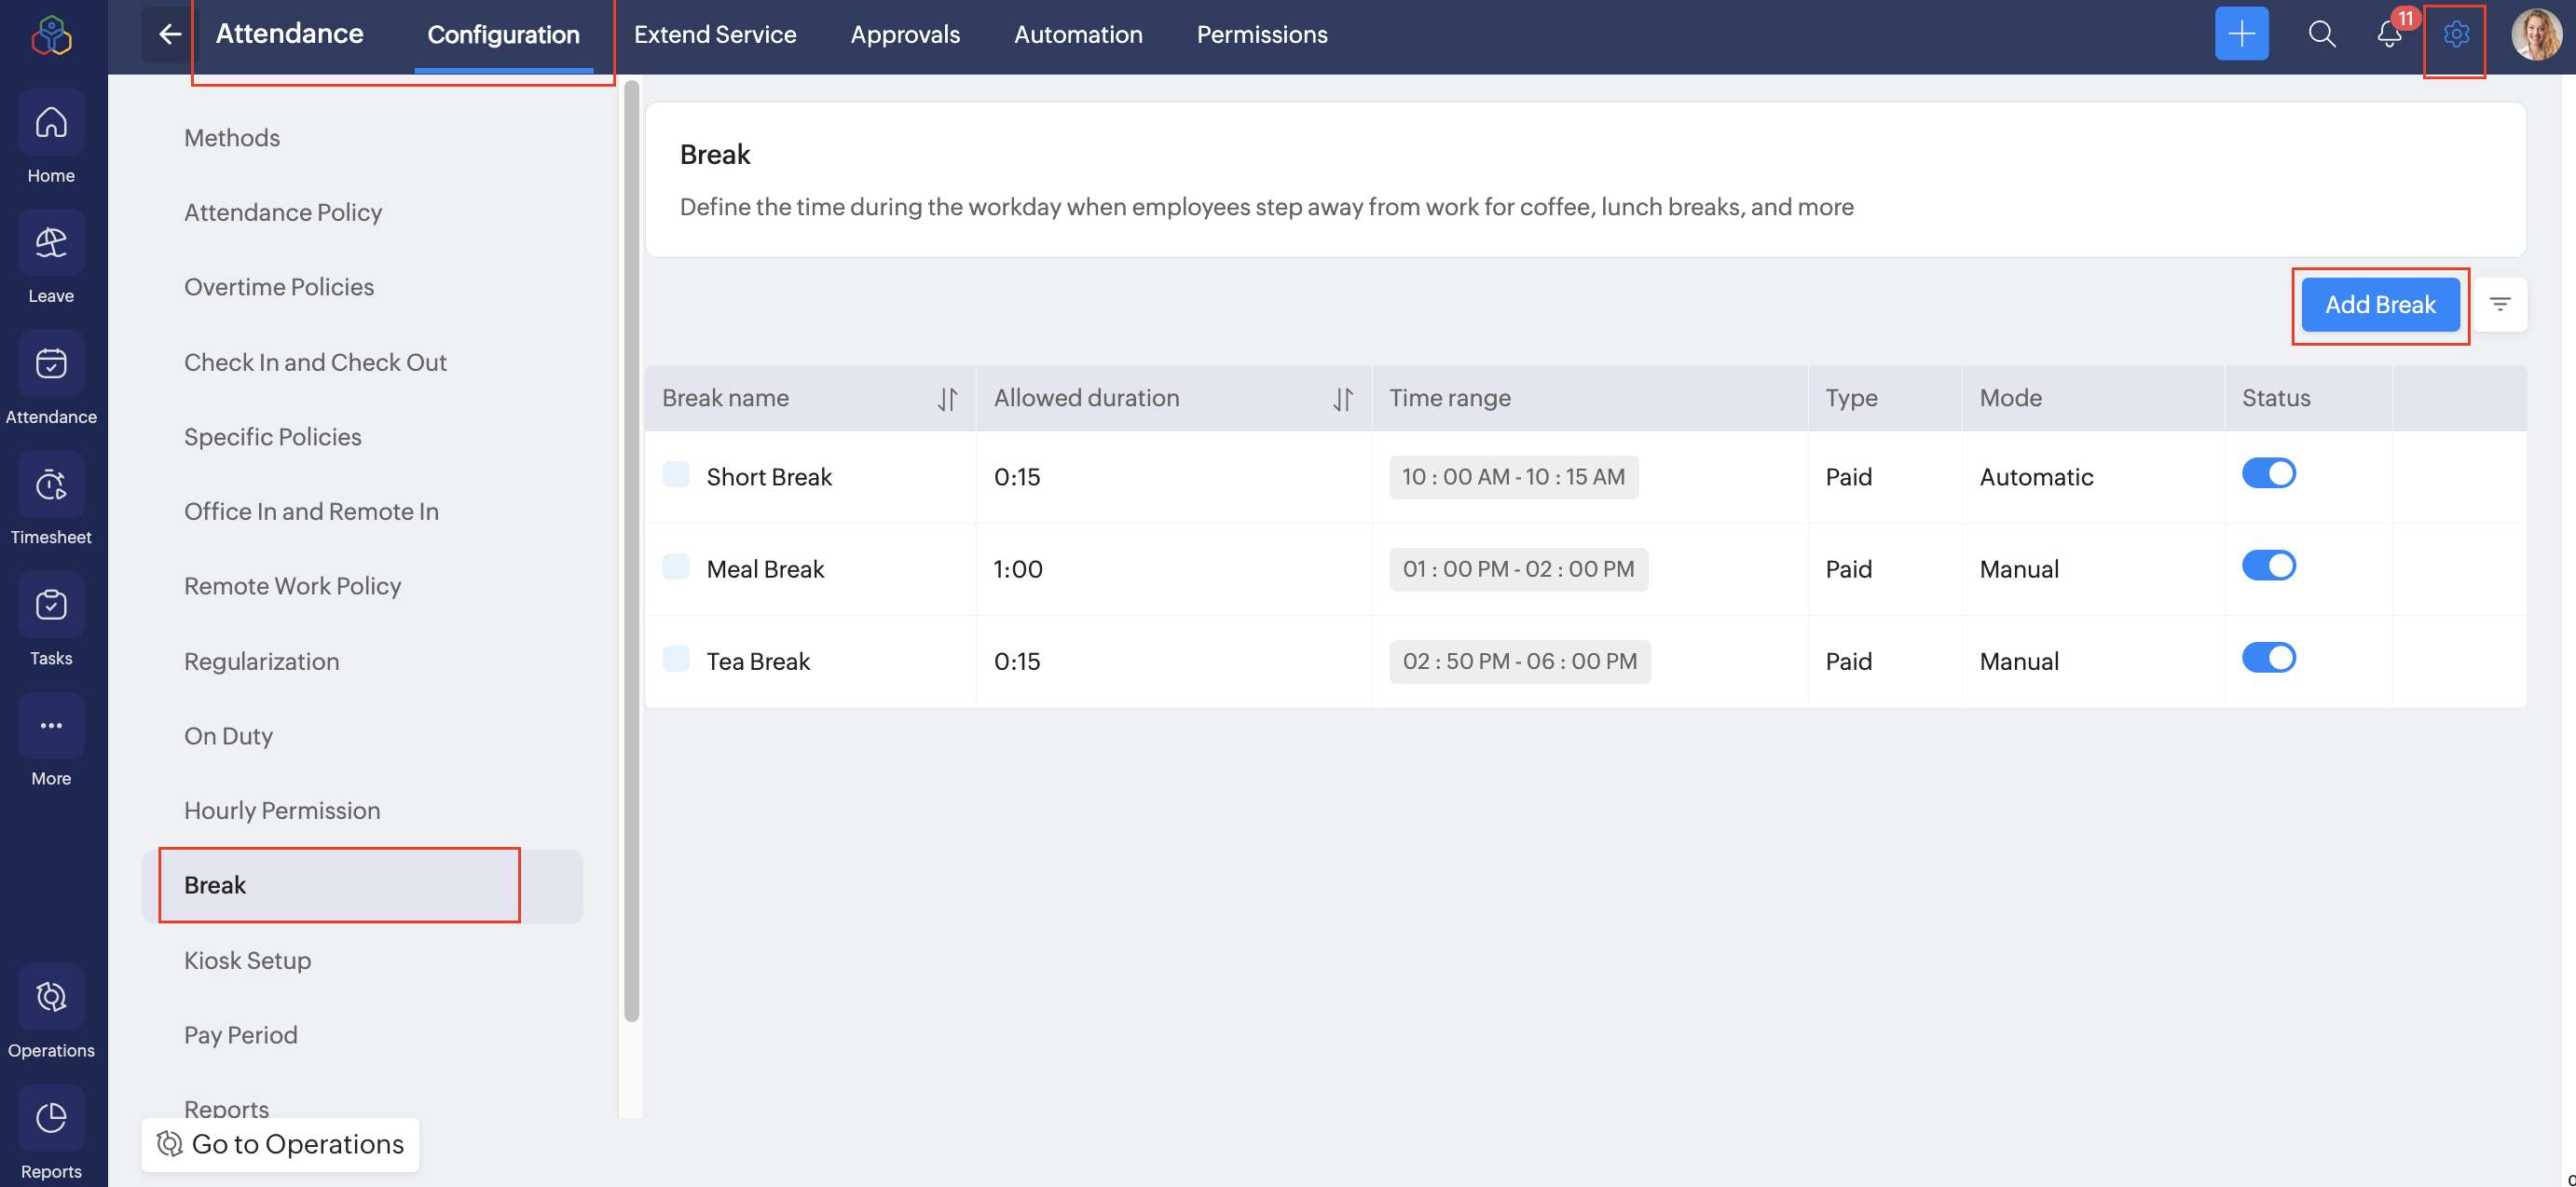Disable the Short Break status toggle
The width and height of the screenshot is (2576, 1187).
pos(2268,473)
